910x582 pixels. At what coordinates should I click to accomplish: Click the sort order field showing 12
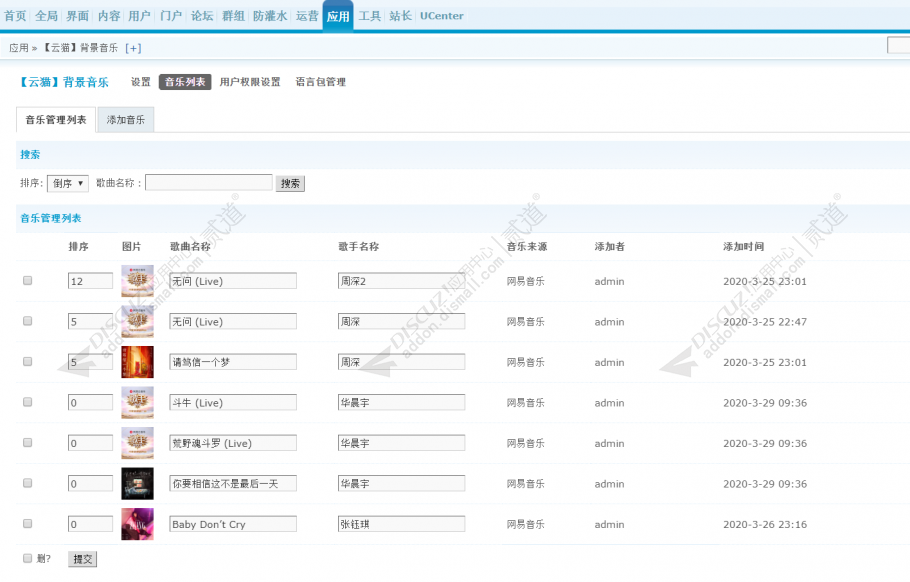tap(91, 281)
